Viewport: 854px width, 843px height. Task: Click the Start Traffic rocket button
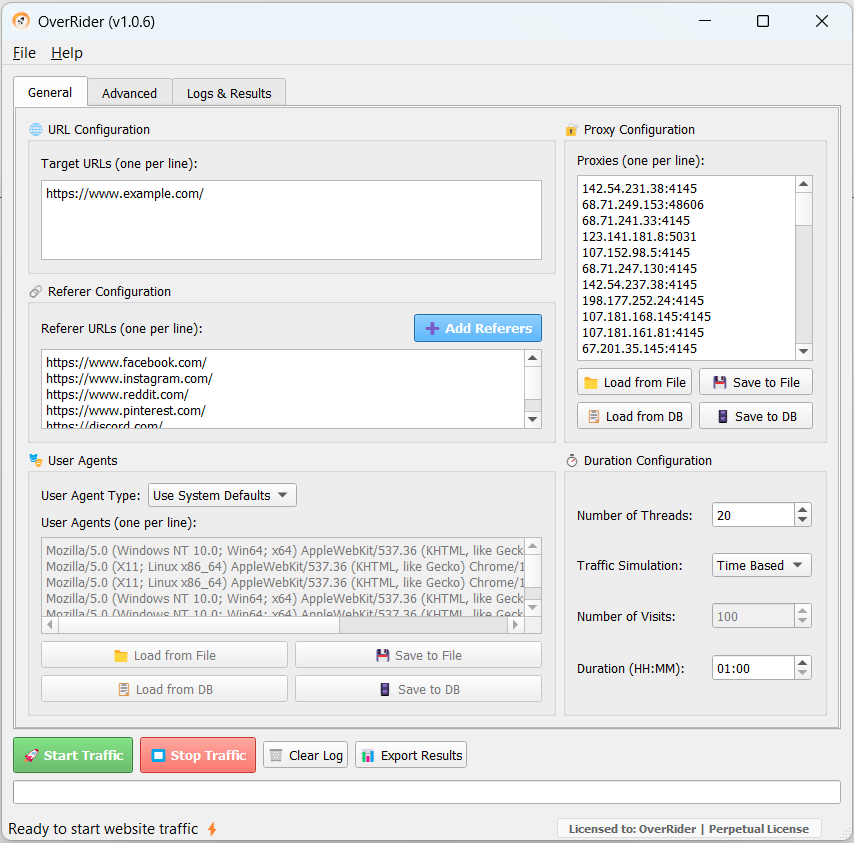tap(74, 755)
